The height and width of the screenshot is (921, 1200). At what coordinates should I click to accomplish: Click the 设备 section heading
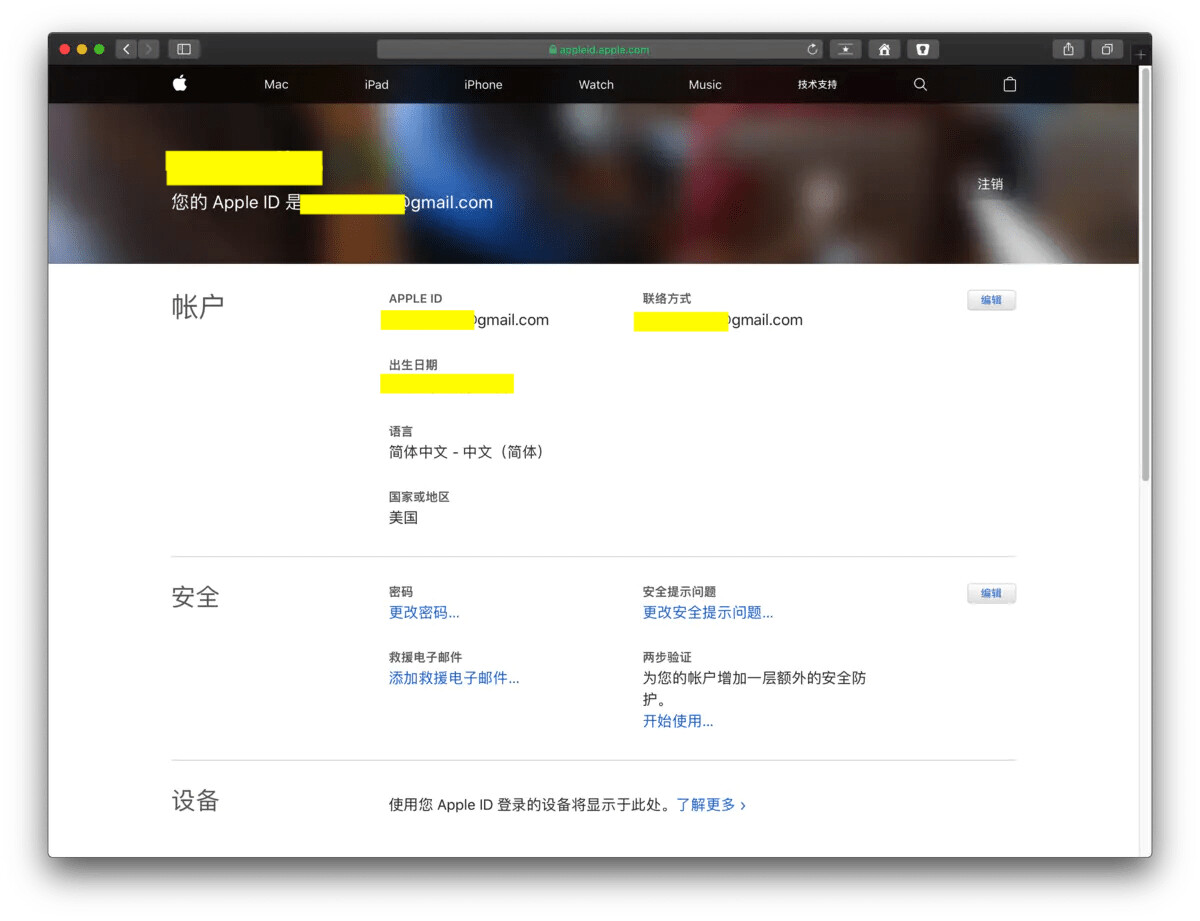[195, 801]
